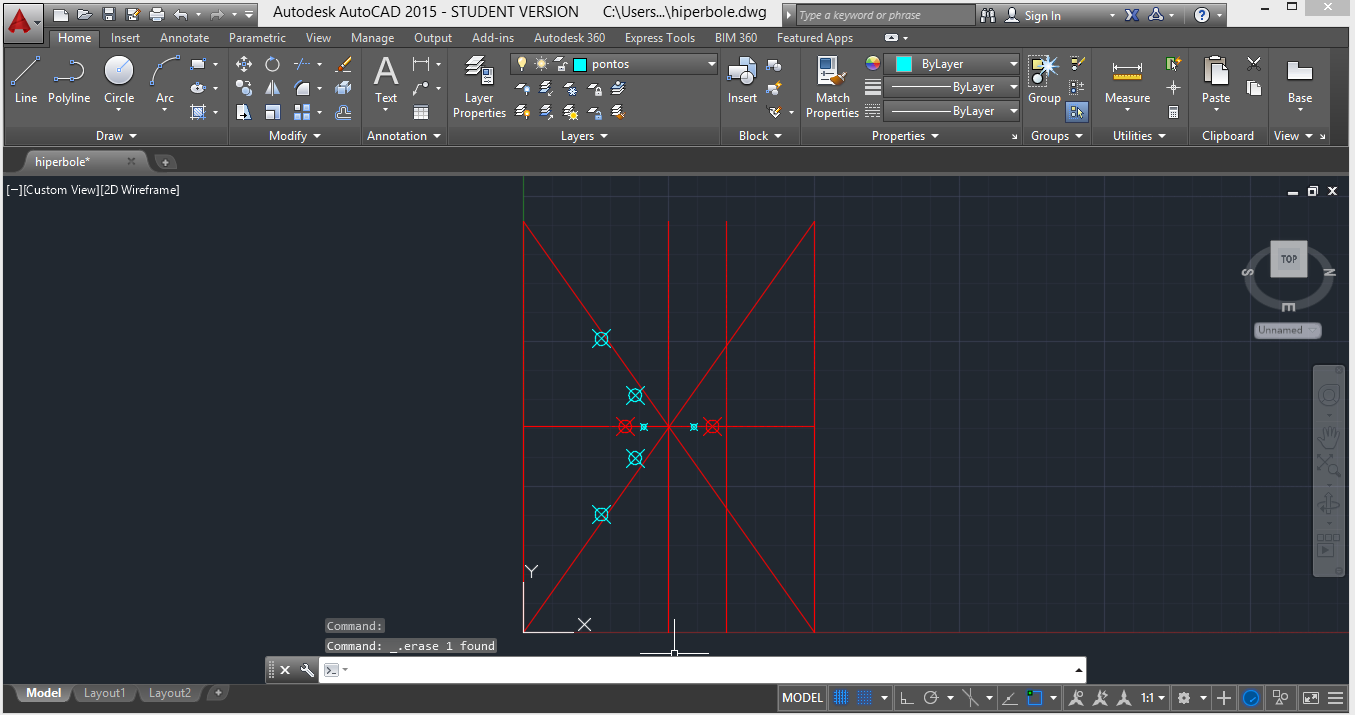Expand the Draw panel
Viewport: 1355px width, 715px height.
117,136
